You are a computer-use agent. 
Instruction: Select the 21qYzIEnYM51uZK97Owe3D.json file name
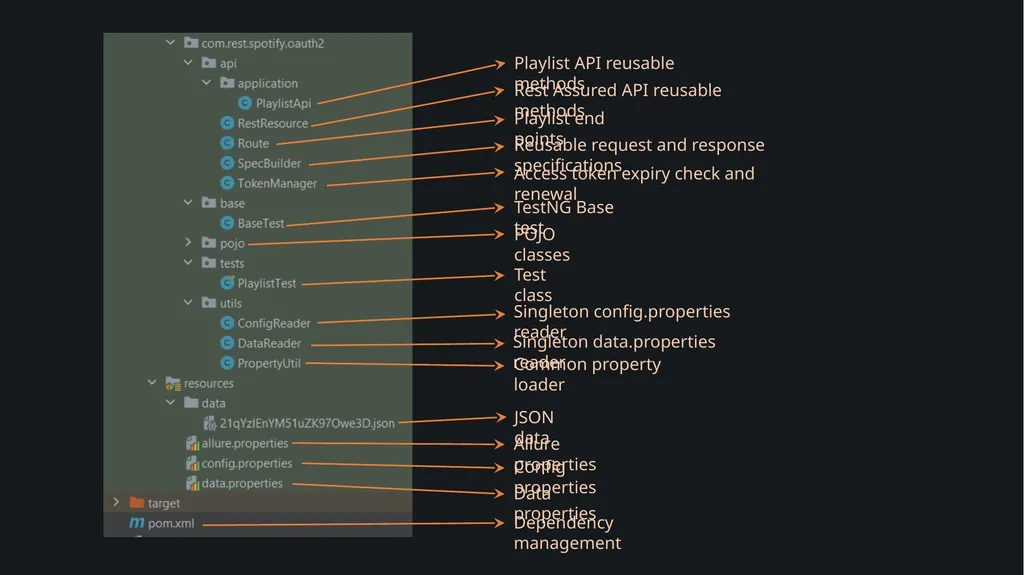(307, 423)
